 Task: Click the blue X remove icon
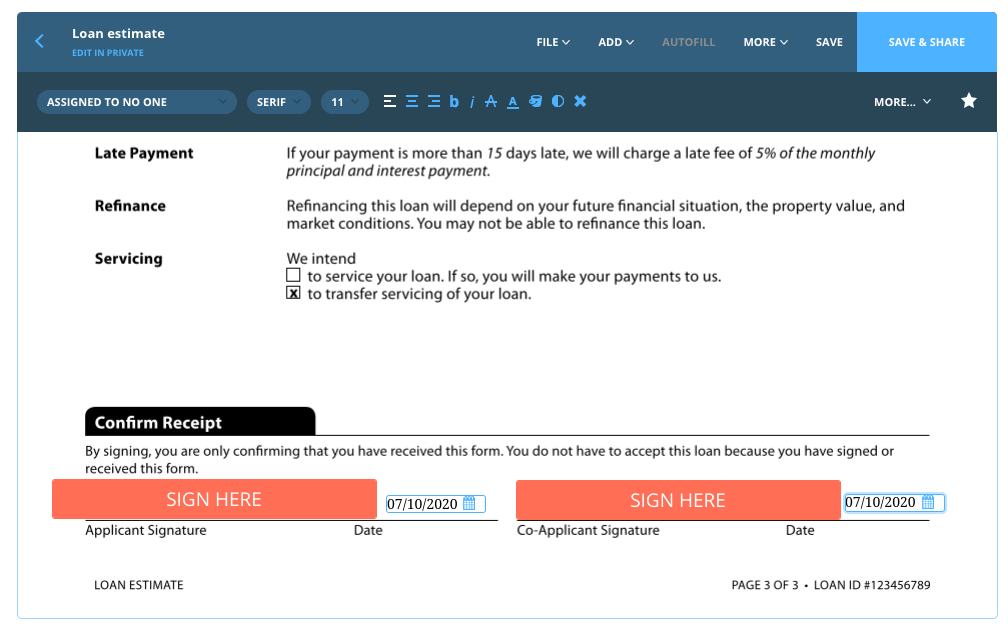580,102
